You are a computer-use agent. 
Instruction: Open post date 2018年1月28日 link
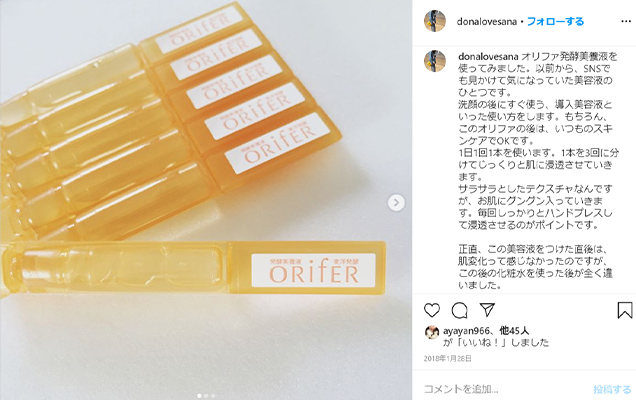(448, 359)
